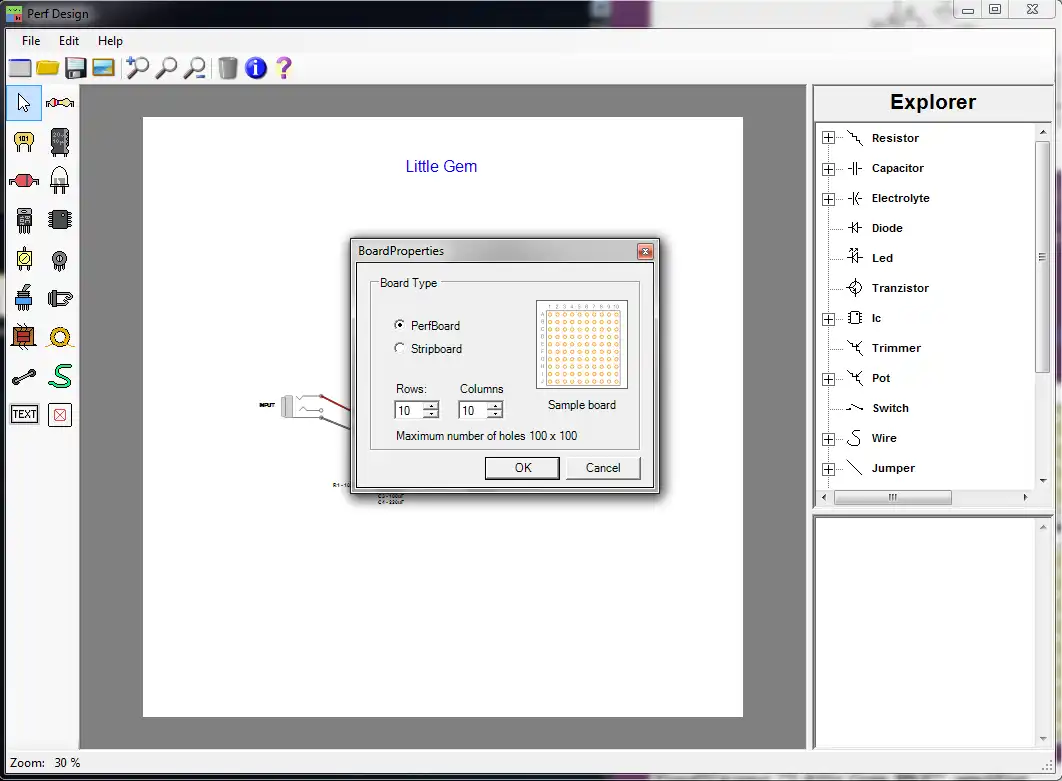Decrease Columns with the down spinner arrow

[495, 415]
